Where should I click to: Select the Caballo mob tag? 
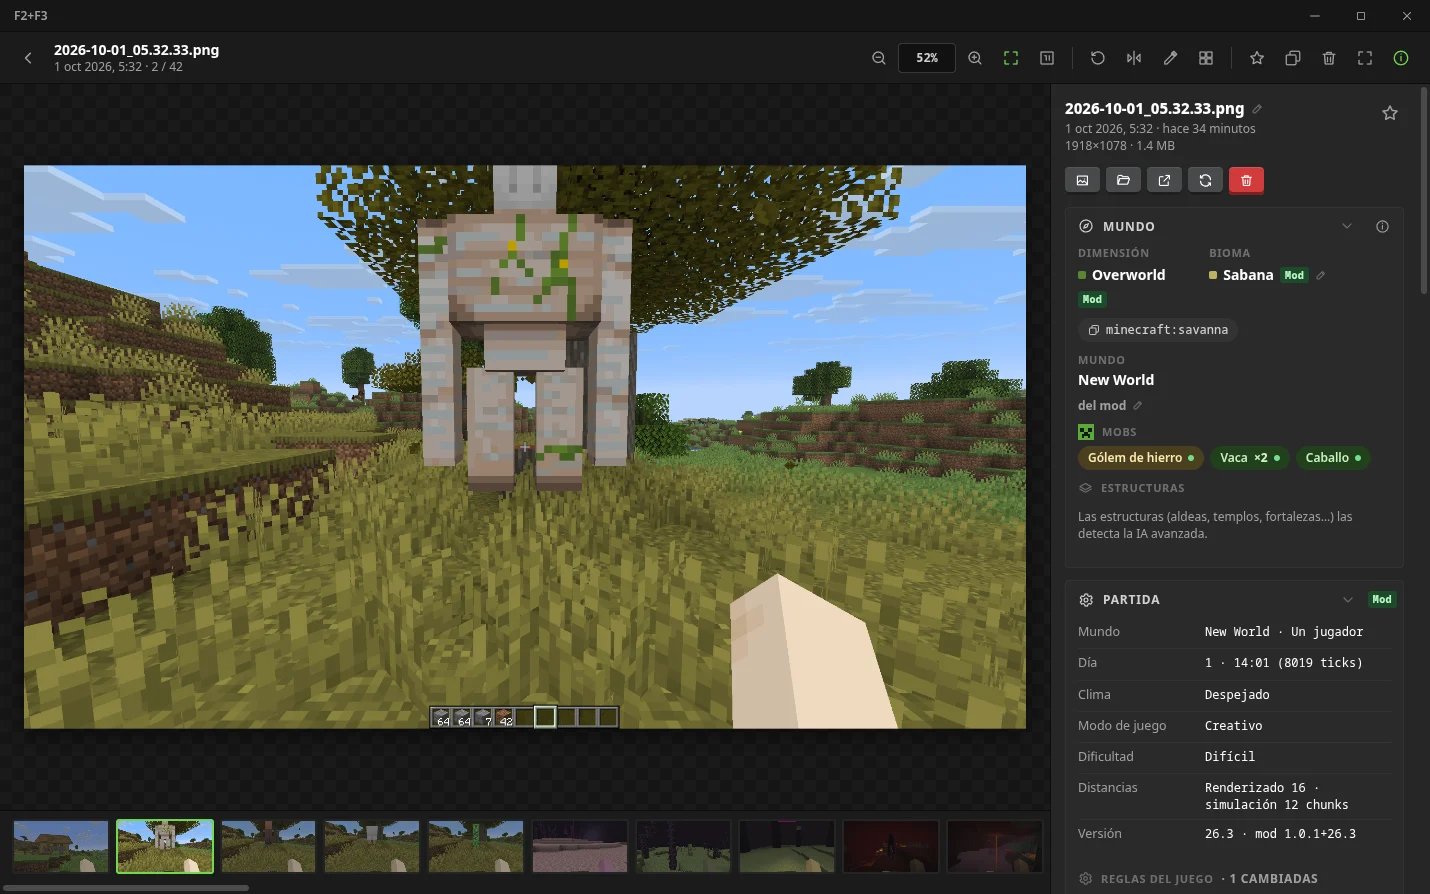point(1333,457)
